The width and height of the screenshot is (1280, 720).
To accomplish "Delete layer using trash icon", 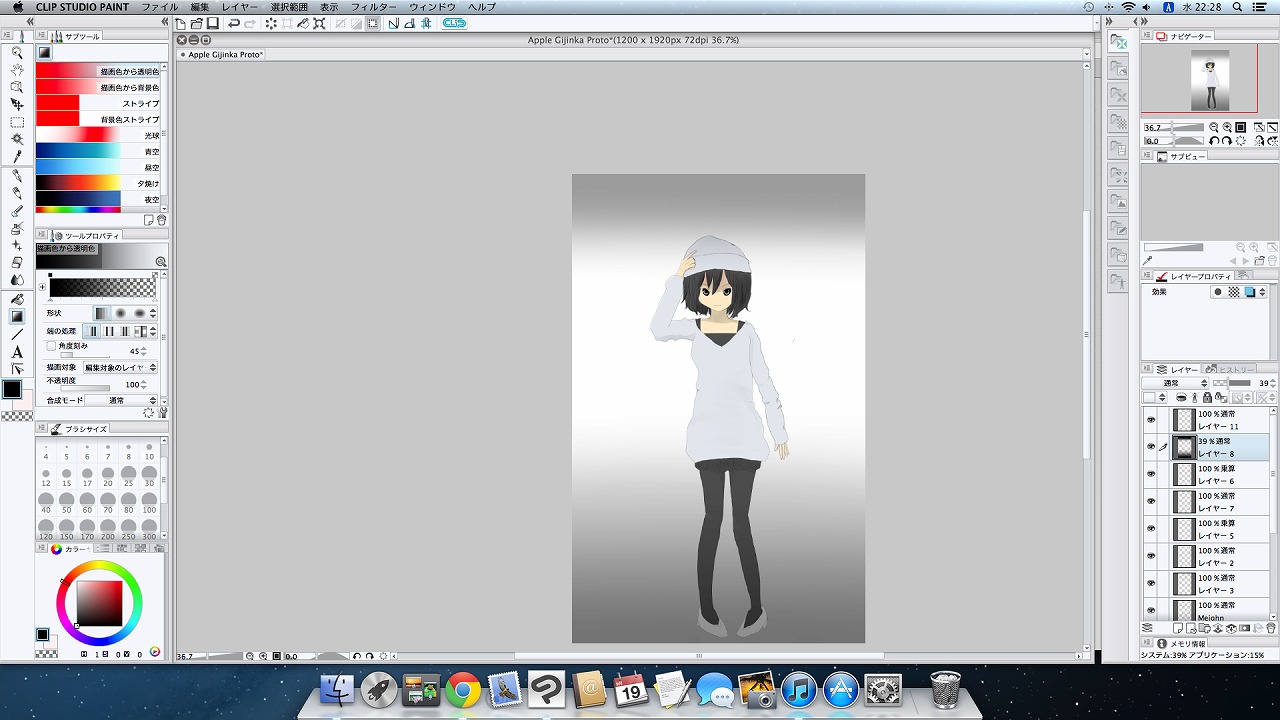I will 1271,628.
